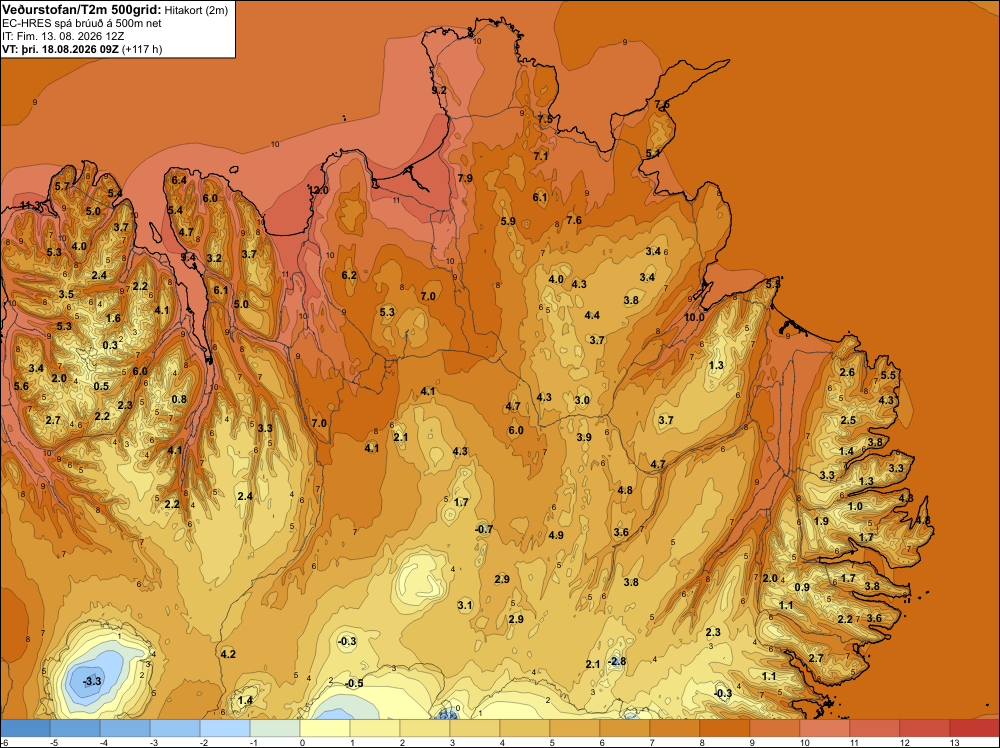Click the 4.9 temperature value
The height and width of the screenshot is (748, 1000).
pos(556,536)
